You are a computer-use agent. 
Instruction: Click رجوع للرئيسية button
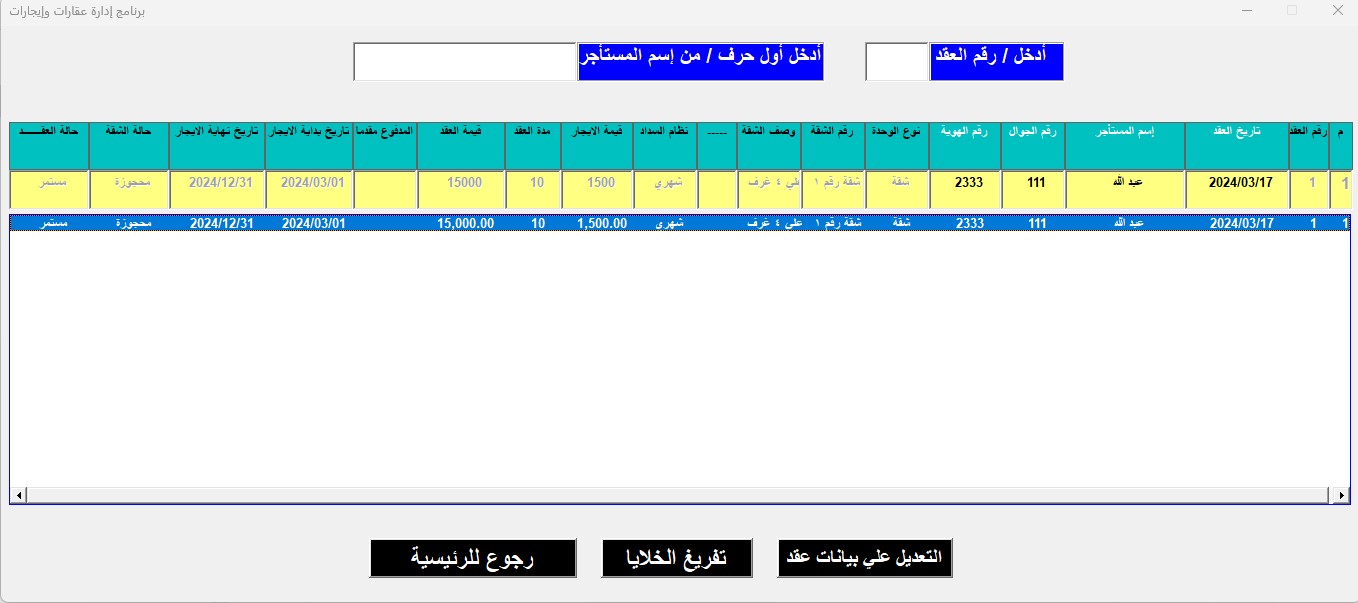pos(473,558)
